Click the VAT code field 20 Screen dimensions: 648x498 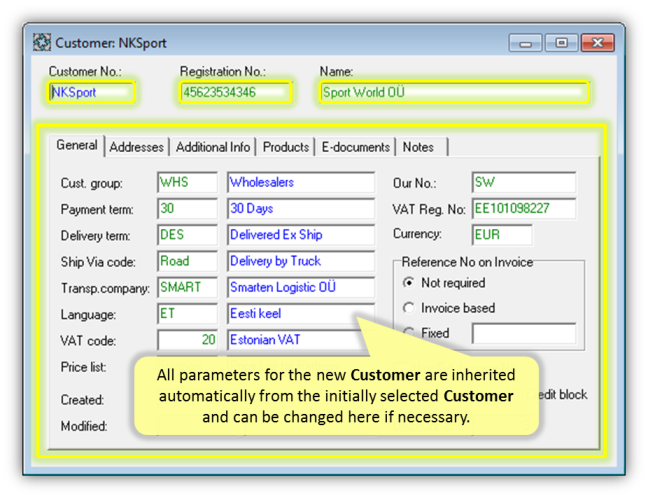point(187,340)
